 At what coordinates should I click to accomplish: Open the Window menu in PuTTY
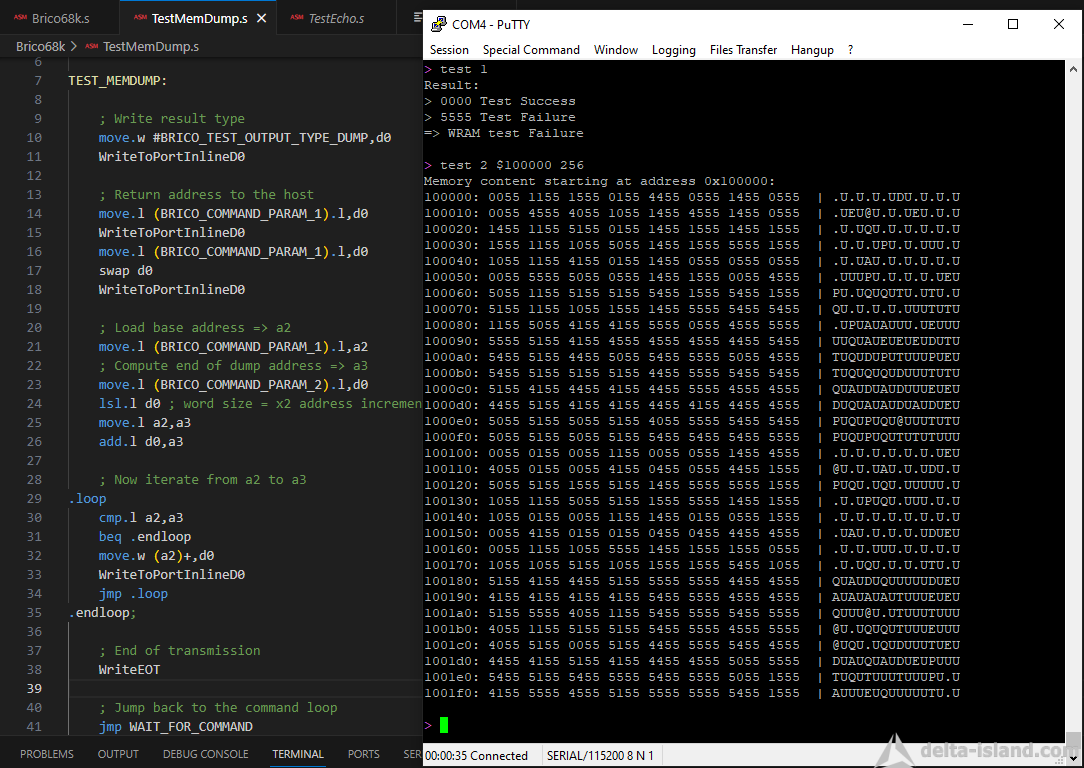coord(615,50)
